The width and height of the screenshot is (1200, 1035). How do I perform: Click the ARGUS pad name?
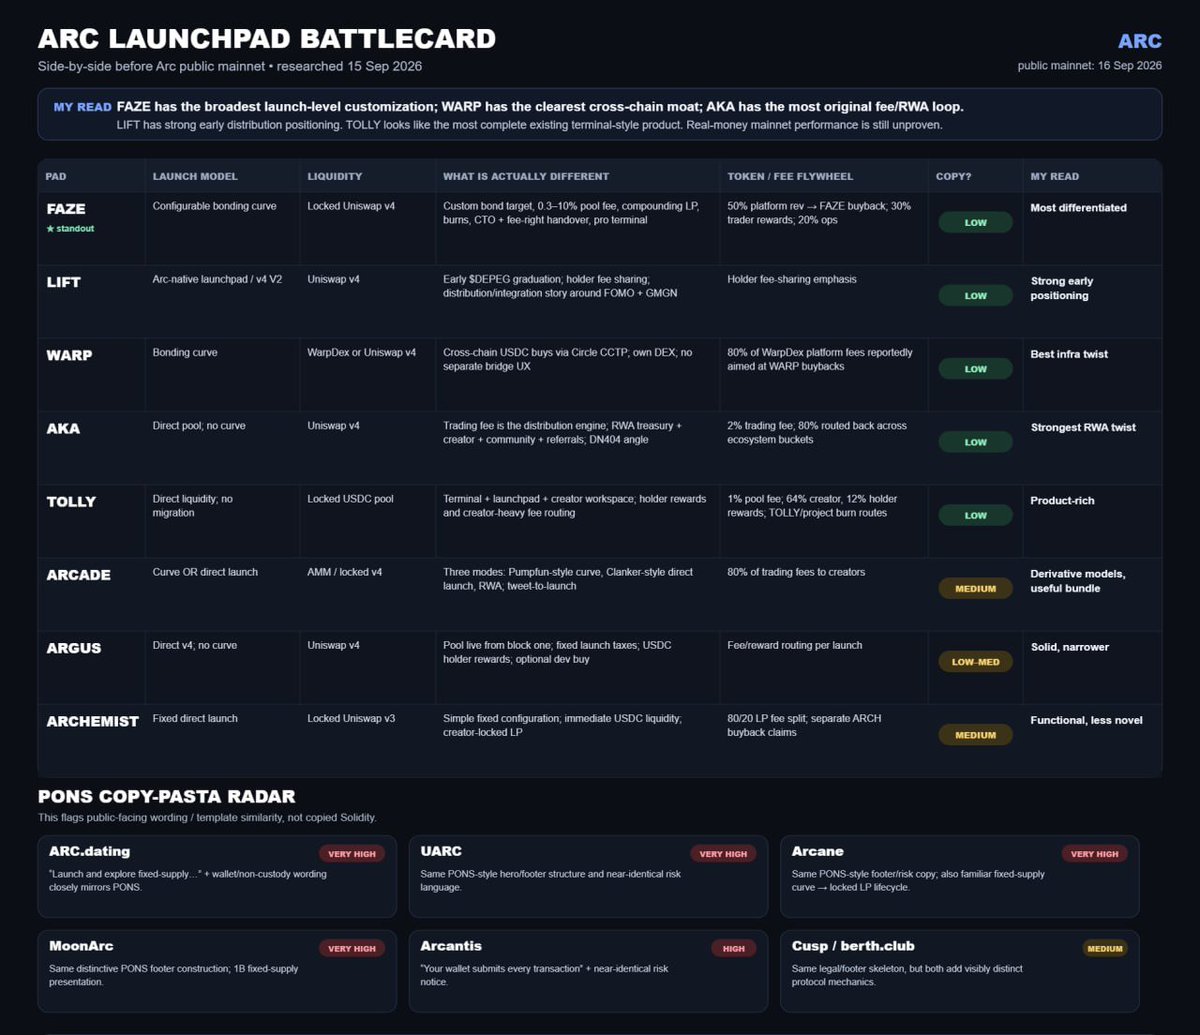click(x=74, y=648)
